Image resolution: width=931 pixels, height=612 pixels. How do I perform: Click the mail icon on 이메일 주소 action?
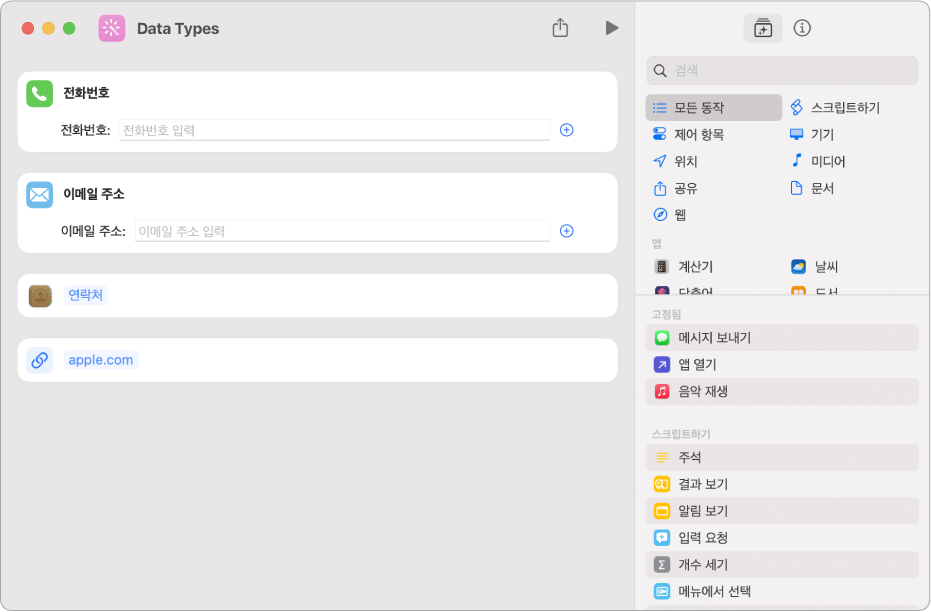[40, 195]
